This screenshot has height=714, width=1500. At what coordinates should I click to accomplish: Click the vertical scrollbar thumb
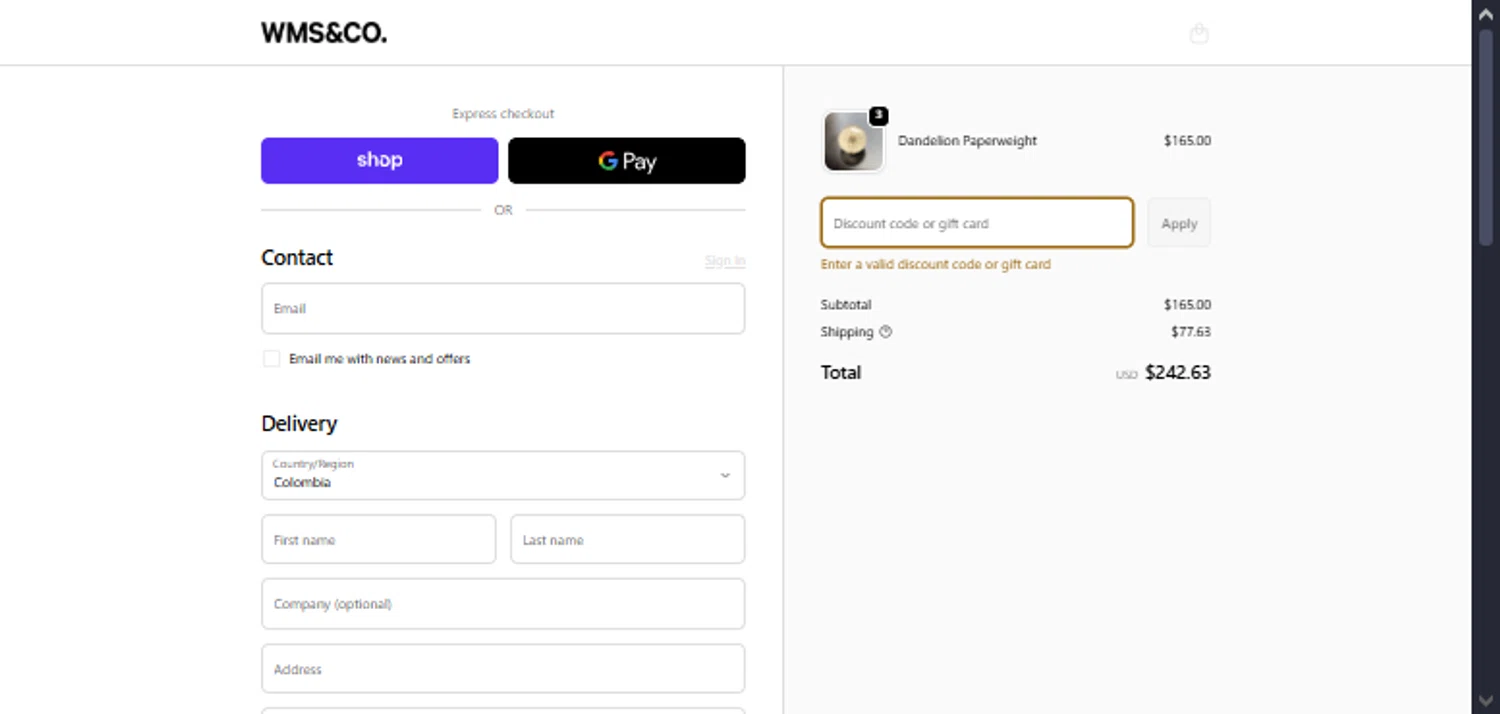[x=1486, y=136]
